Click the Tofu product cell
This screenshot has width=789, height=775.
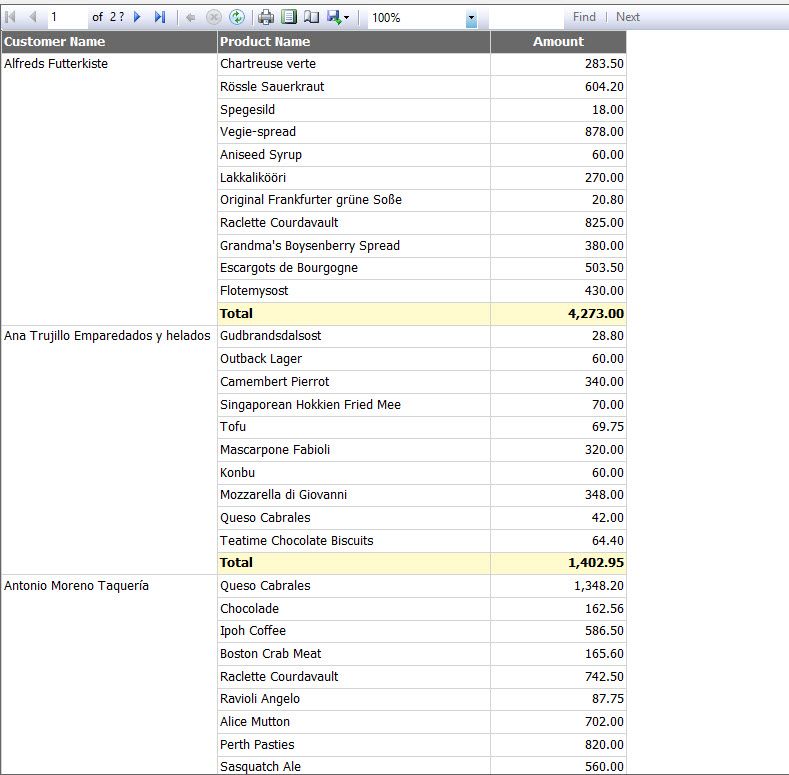pos(354,427)
